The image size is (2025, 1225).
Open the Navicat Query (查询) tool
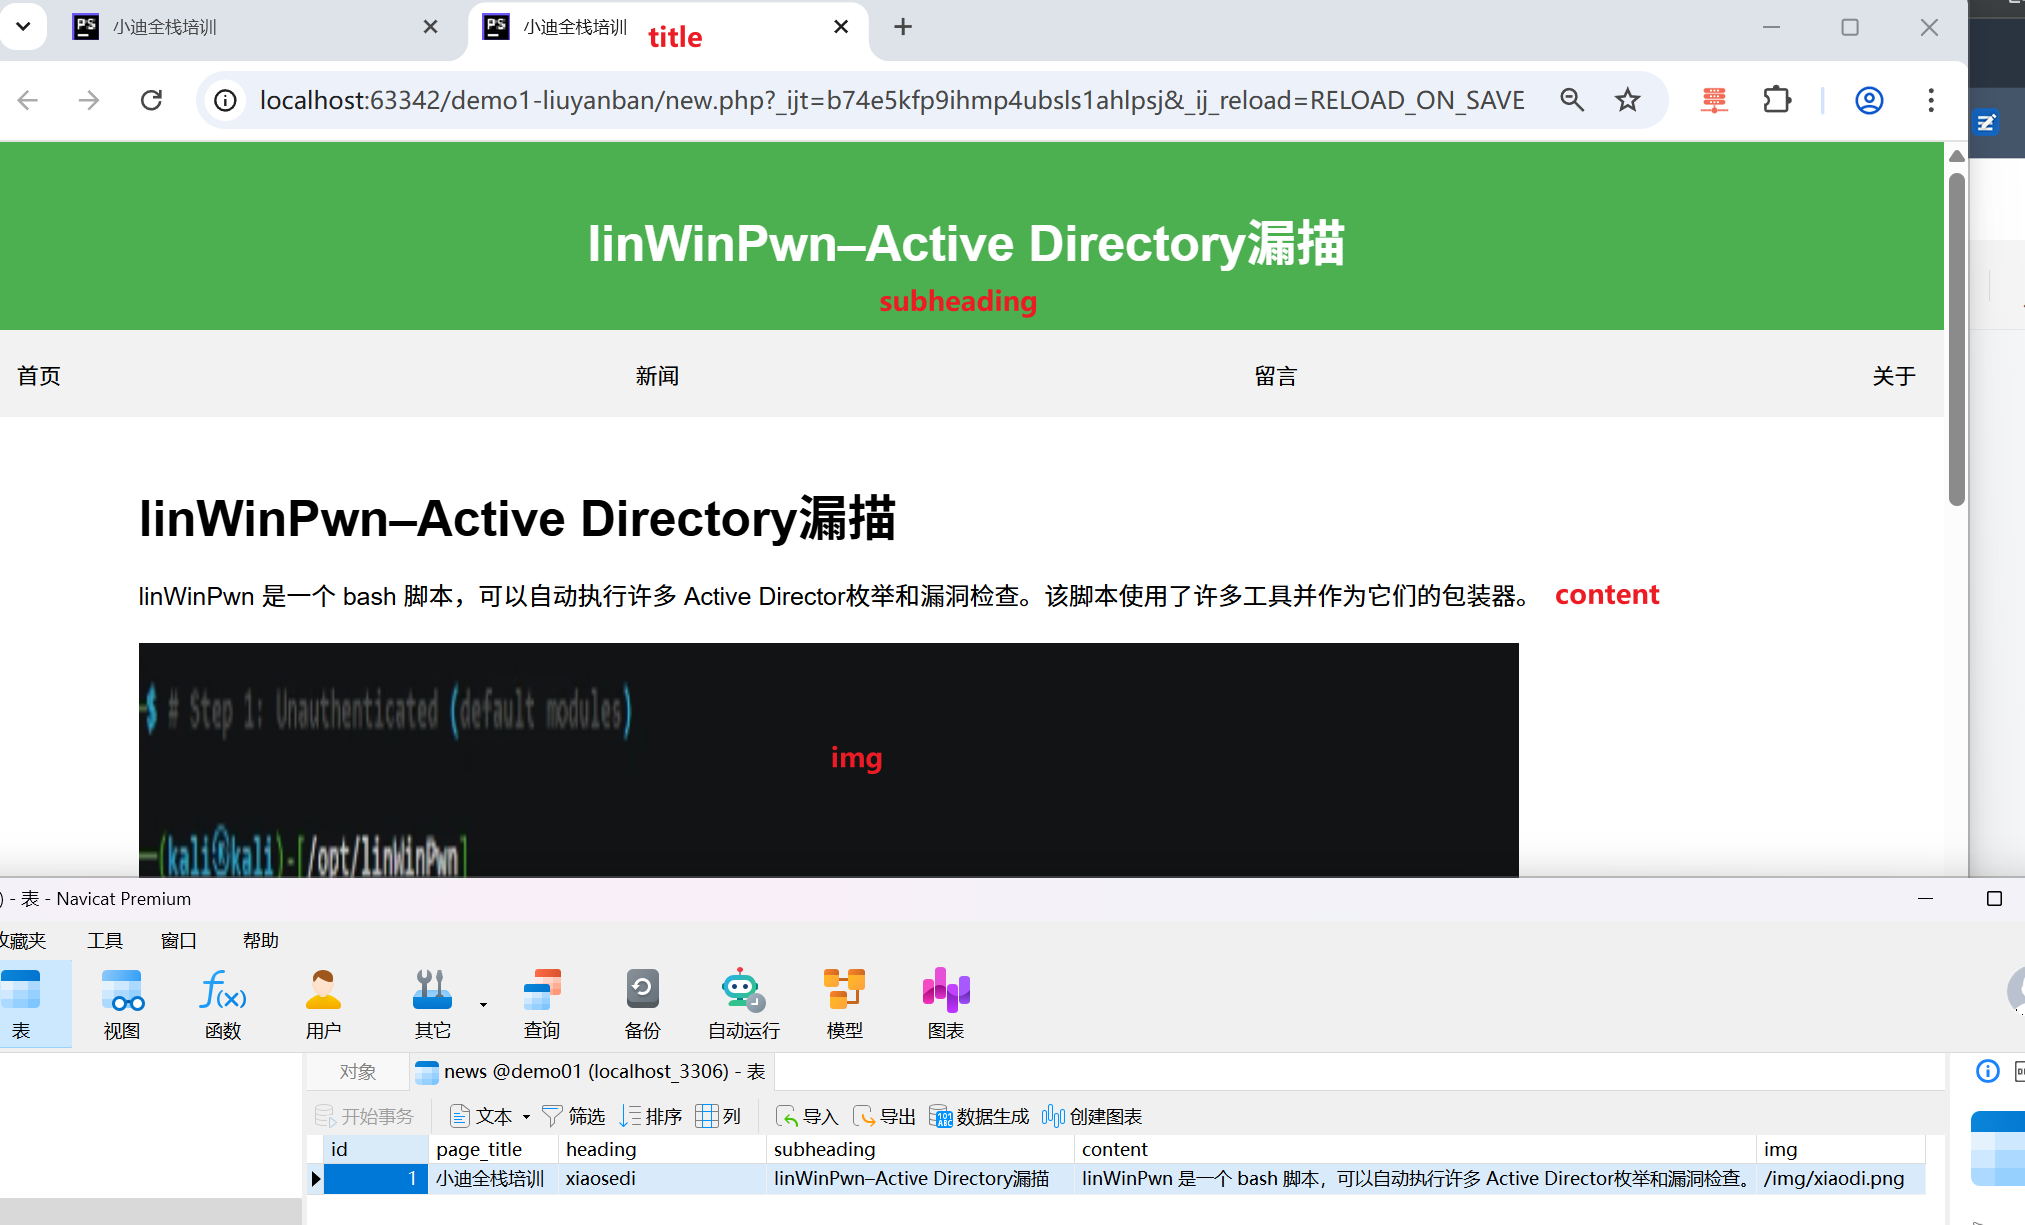(x=542, y=1003)
